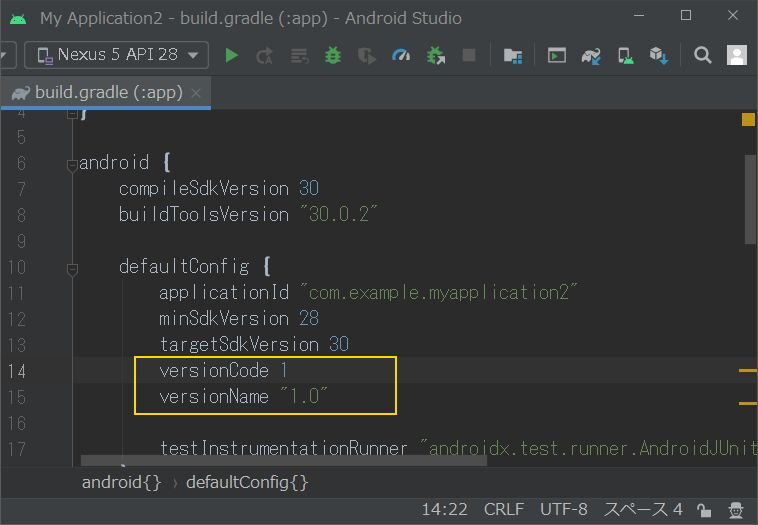Click the buildToolsVersion "30.0.2" value
Viewport: 758px width, 525px height.
[338, 214]
